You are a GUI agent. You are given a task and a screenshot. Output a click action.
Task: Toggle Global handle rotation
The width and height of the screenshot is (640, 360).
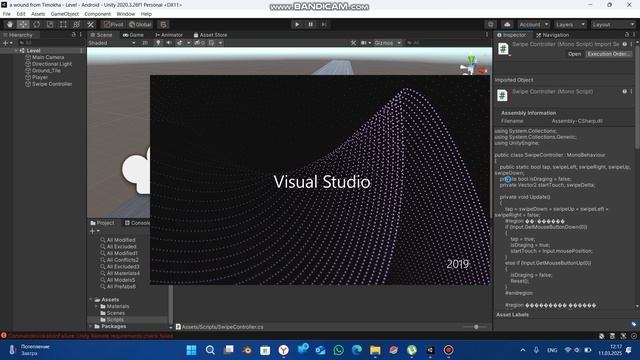click(140, 24)
